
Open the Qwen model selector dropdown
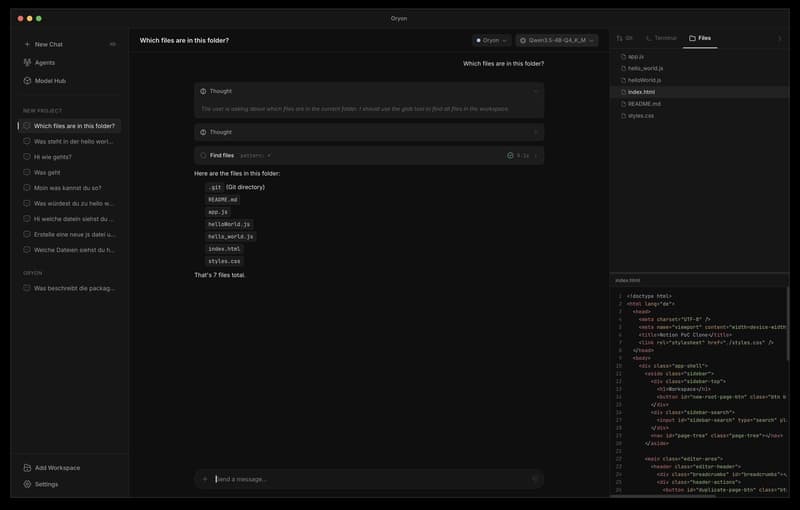[557, 40]
